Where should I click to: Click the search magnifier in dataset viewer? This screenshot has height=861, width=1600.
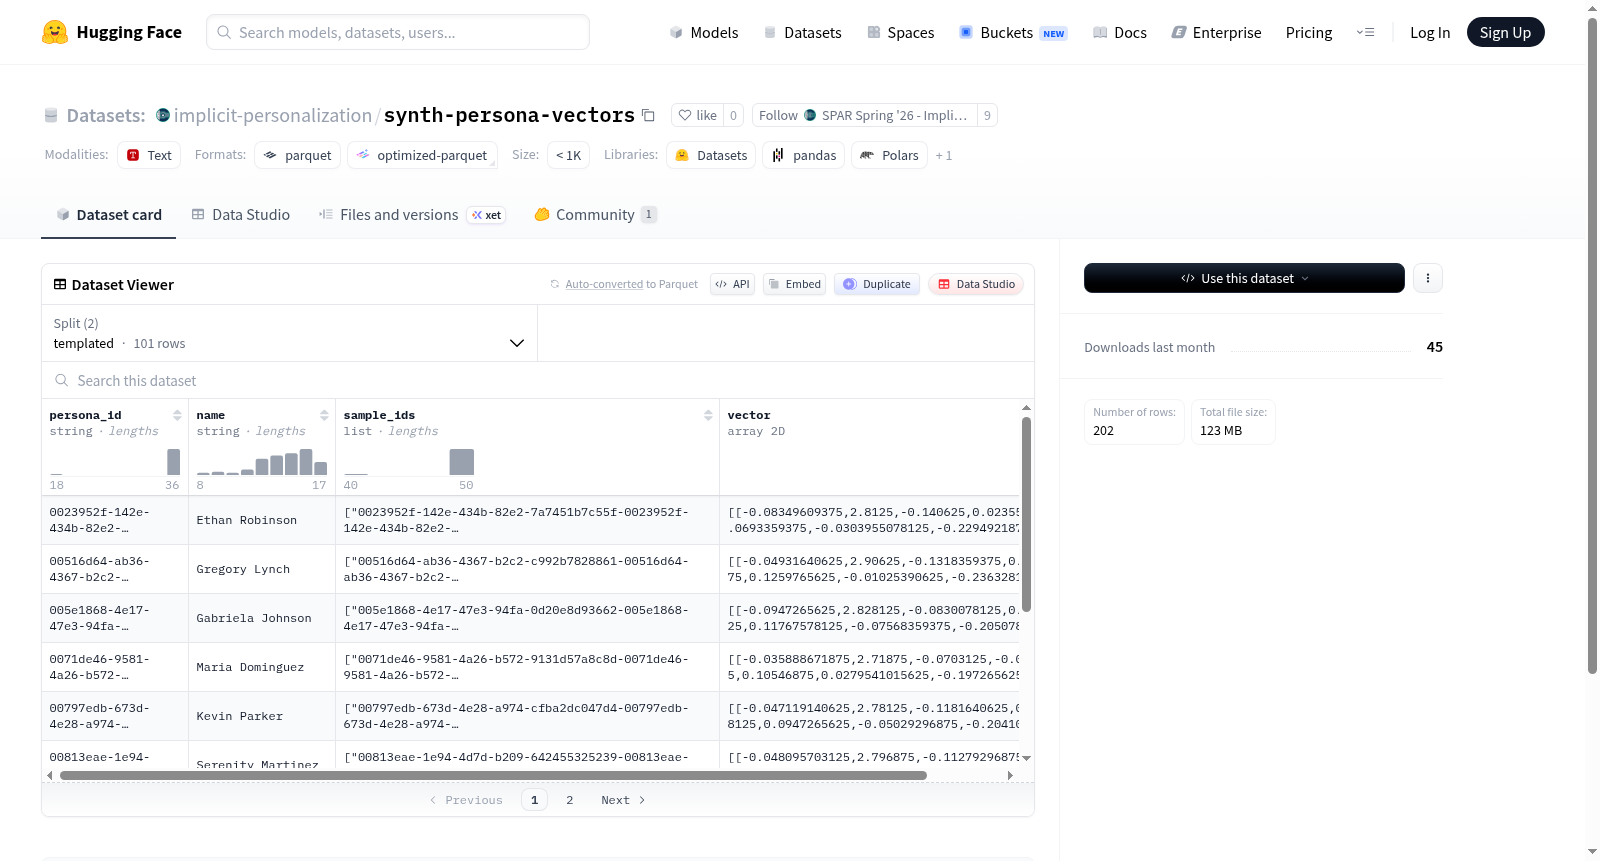point(62,380)
